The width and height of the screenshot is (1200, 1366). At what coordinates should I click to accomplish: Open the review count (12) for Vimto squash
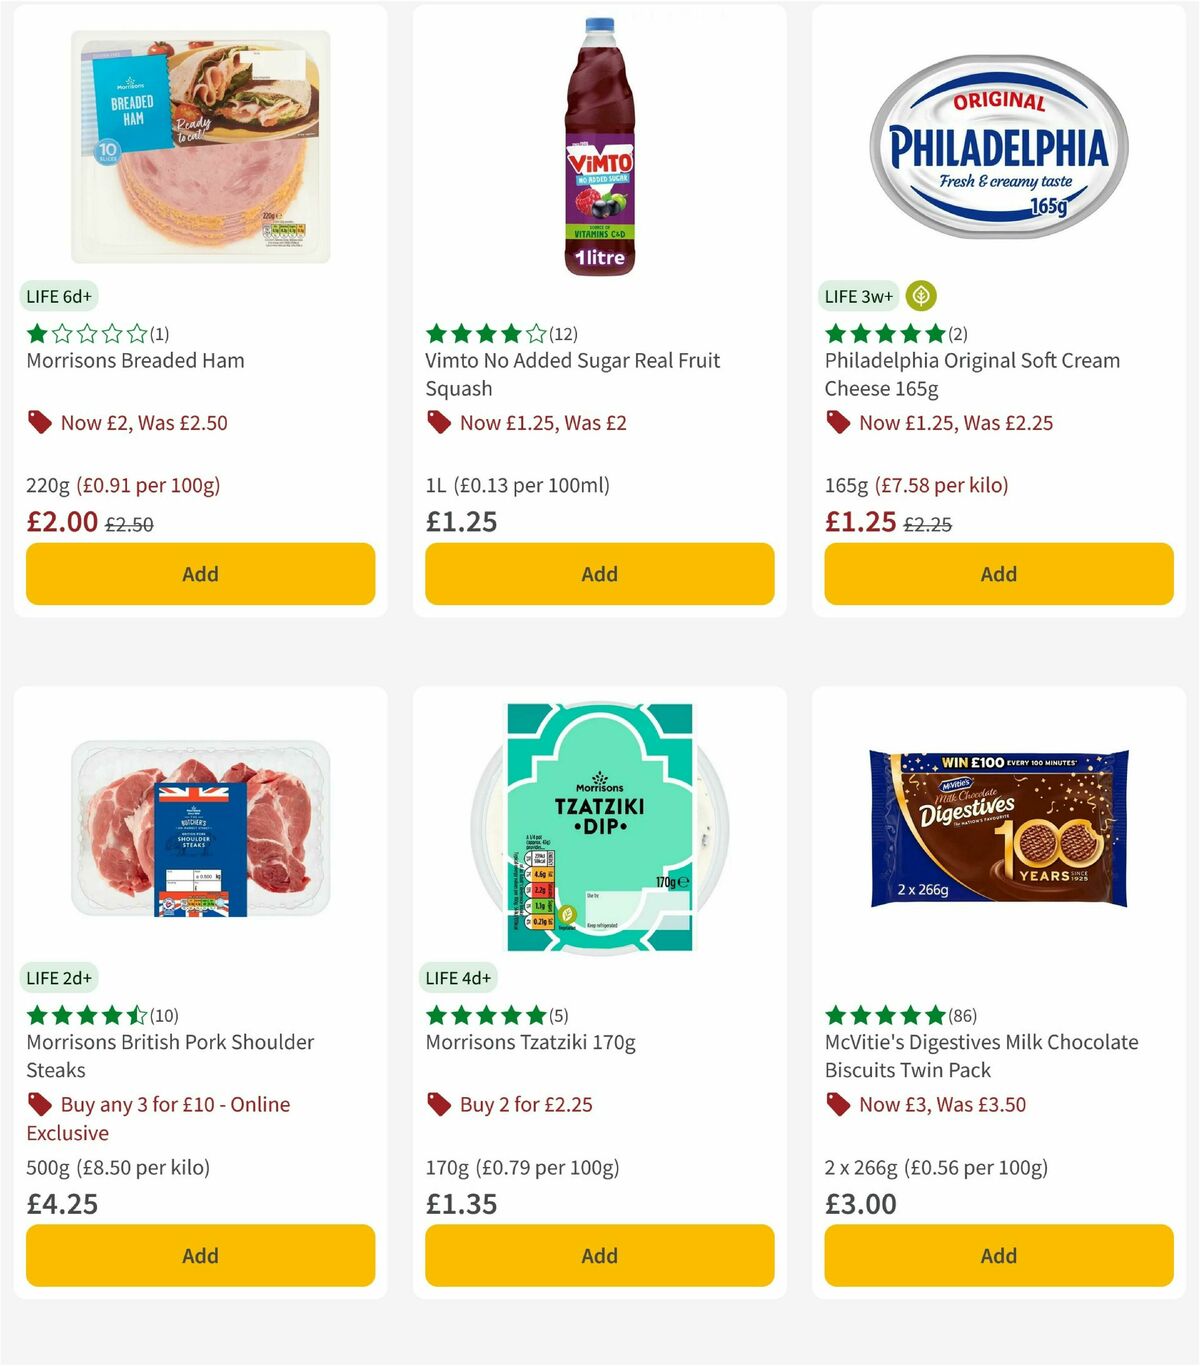pos(562,333)
